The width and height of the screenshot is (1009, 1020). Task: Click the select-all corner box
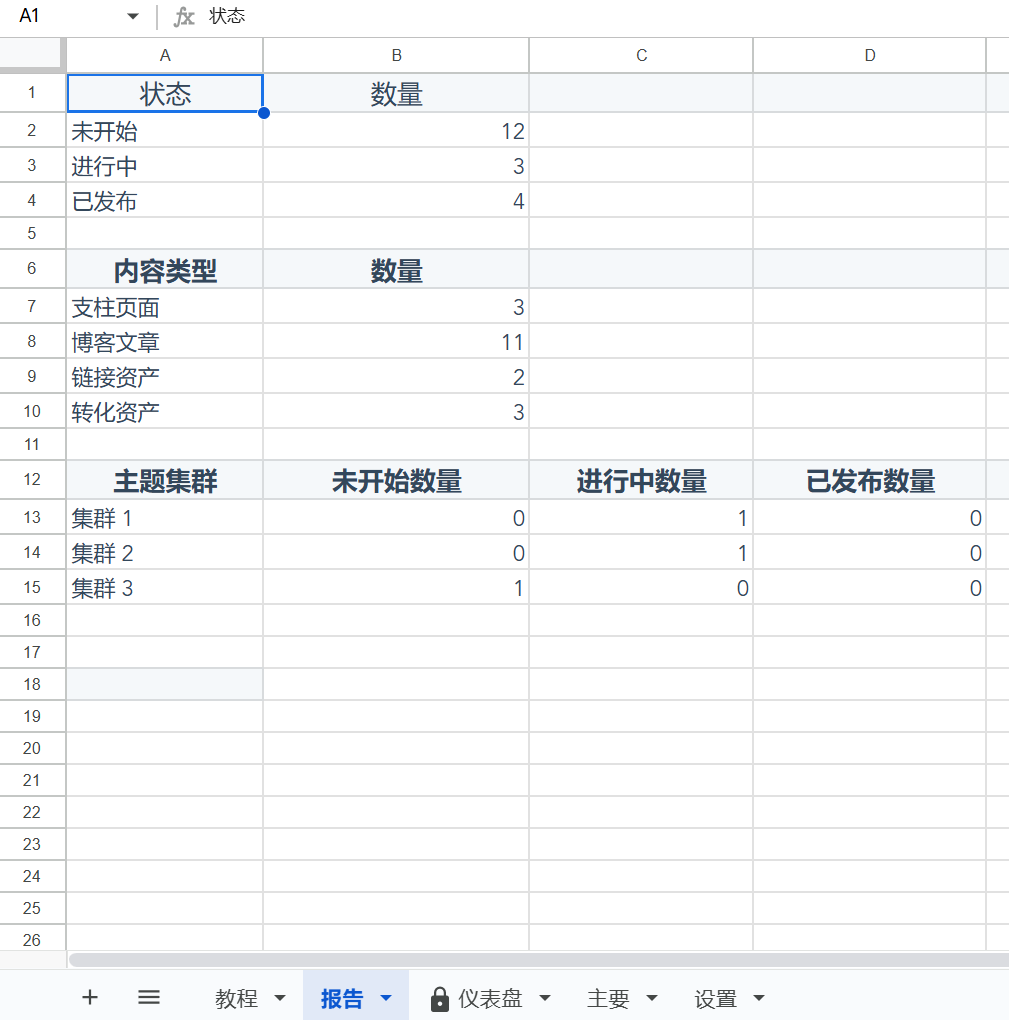tap(32, 55)
